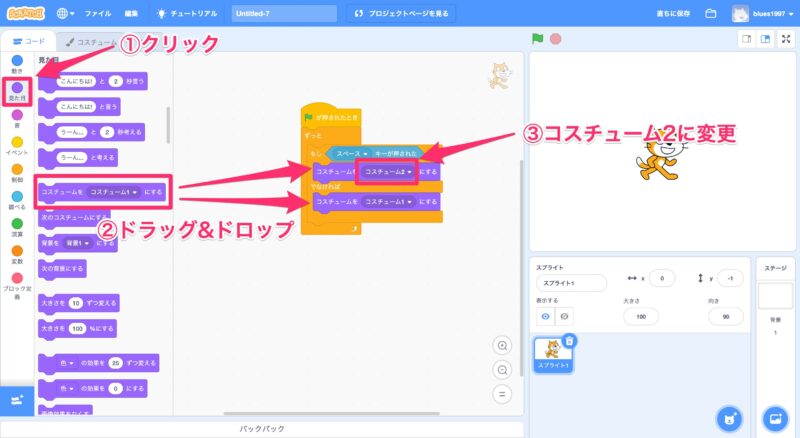Viewport: 800px width, 438px height.
Task: Open the ファイル menu
Action: tap(98, 14)
